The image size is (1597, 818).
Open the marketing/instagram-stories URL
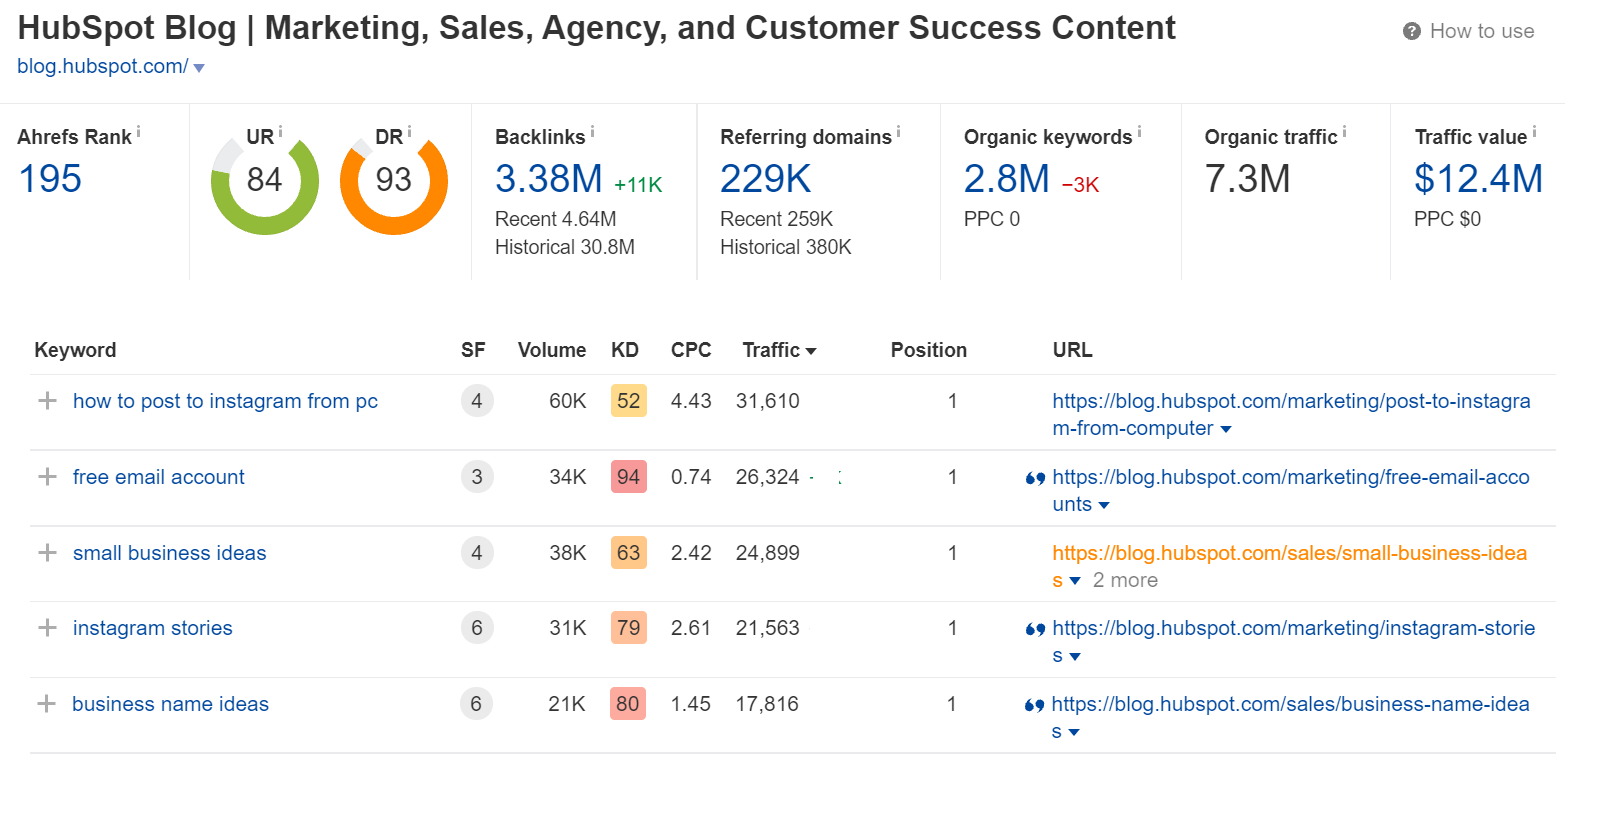pos(1293,641)
